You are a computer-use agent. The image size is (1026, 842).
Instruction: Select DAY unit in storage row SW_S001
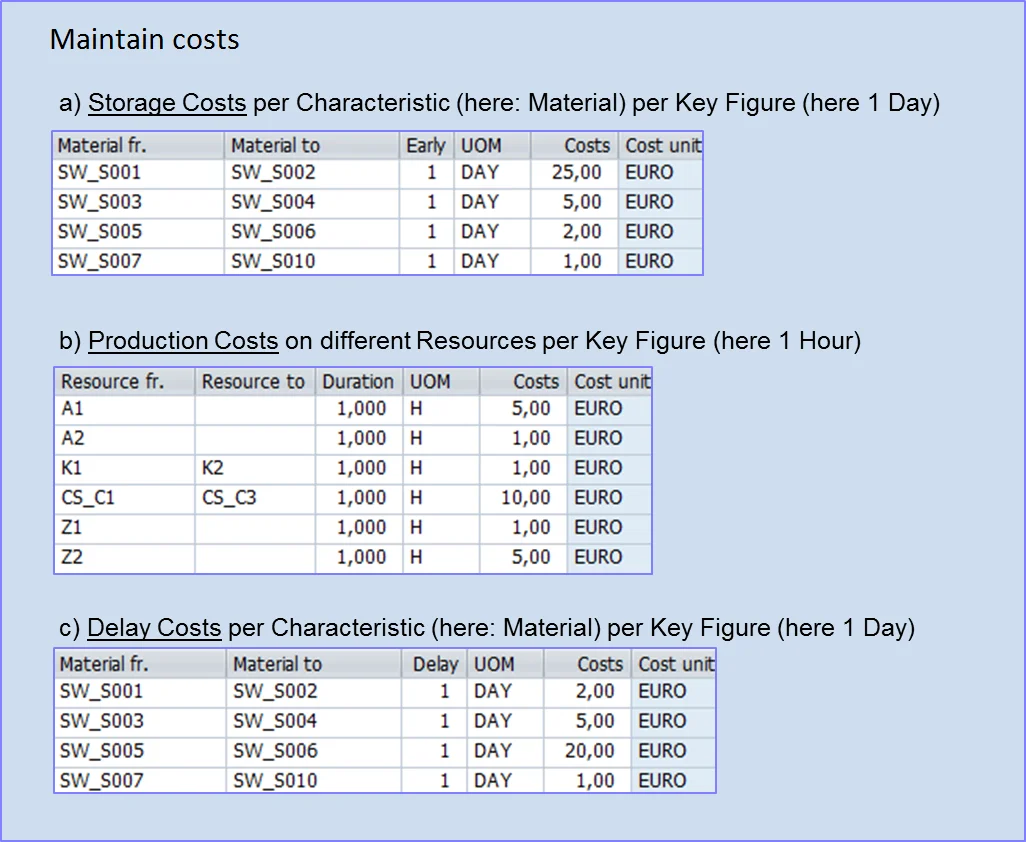click(493, 173)
